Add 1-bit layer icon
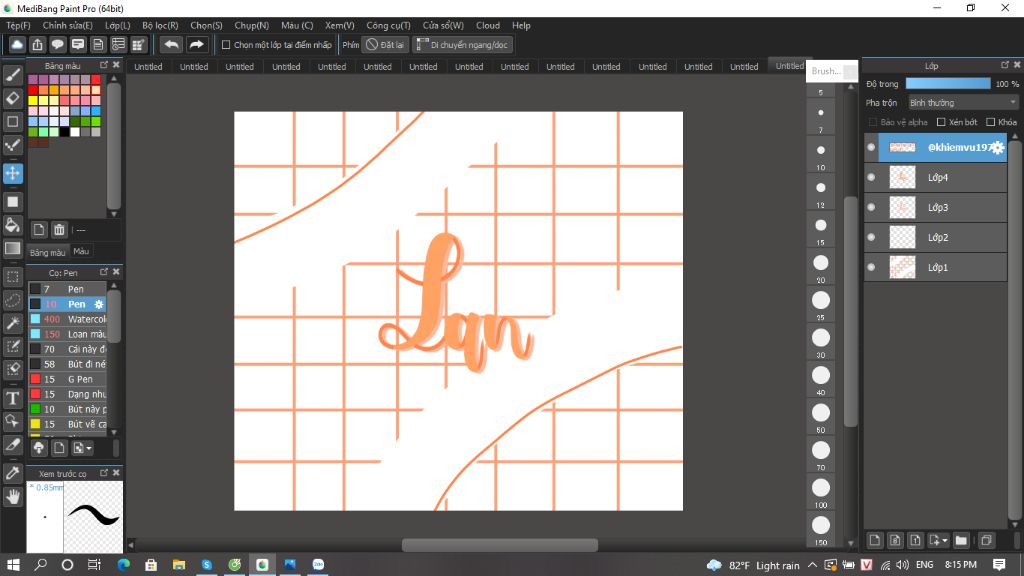The width and height of the screenshot is (1024, 576). point(916,540)
